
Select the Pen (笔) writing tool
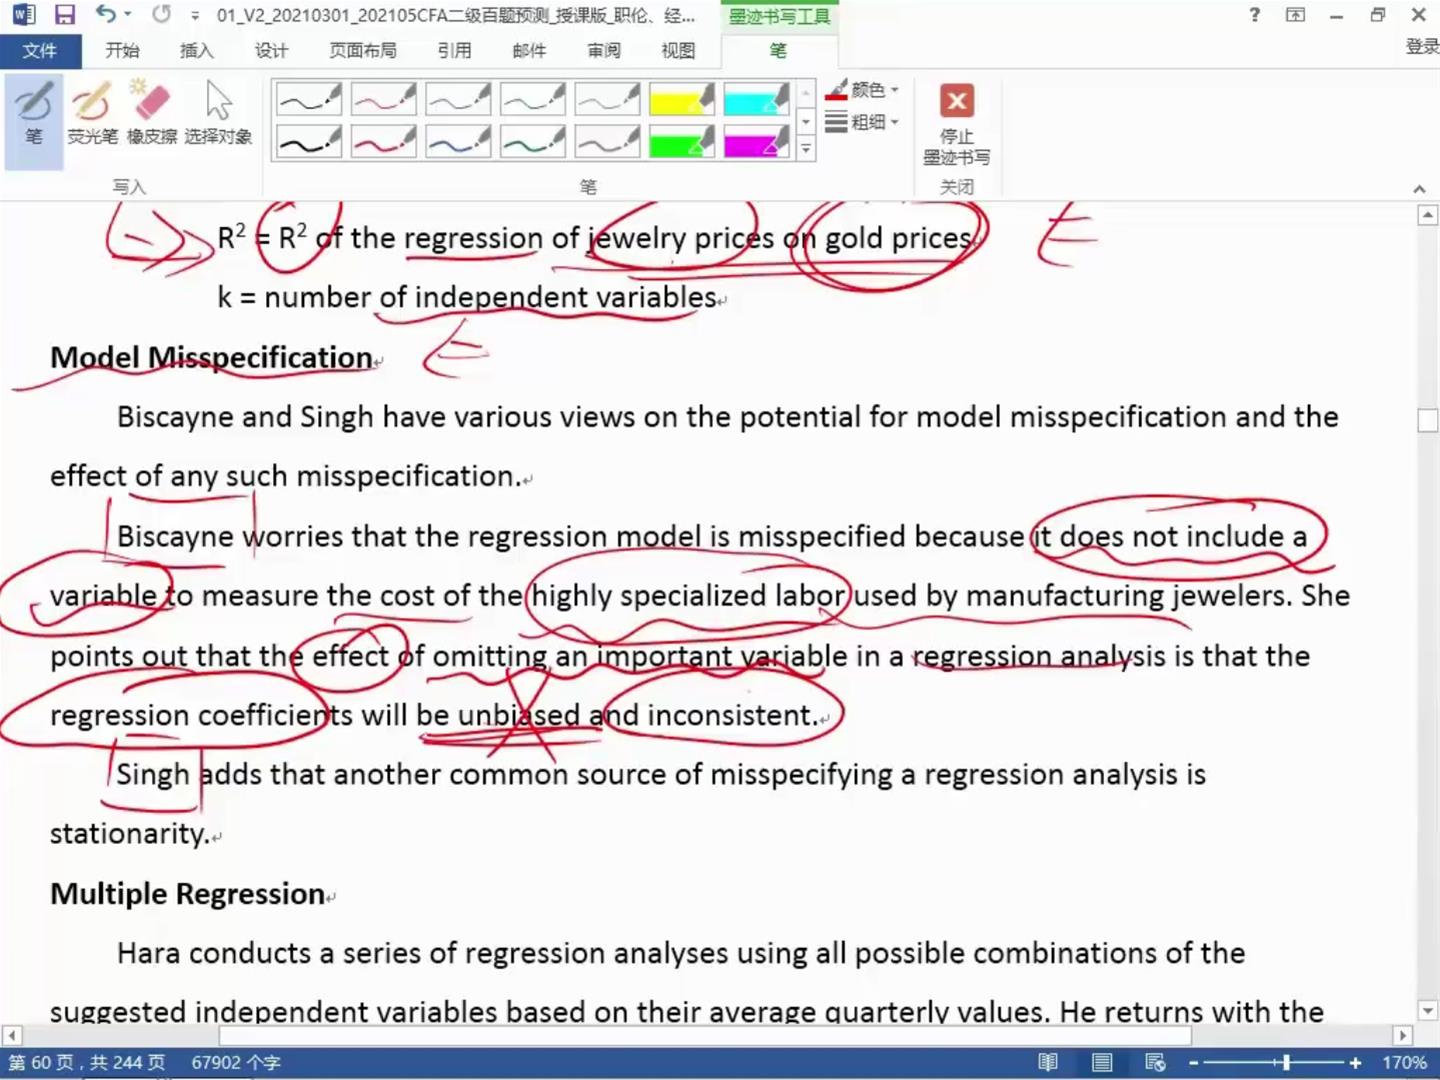tap(33, 116)
